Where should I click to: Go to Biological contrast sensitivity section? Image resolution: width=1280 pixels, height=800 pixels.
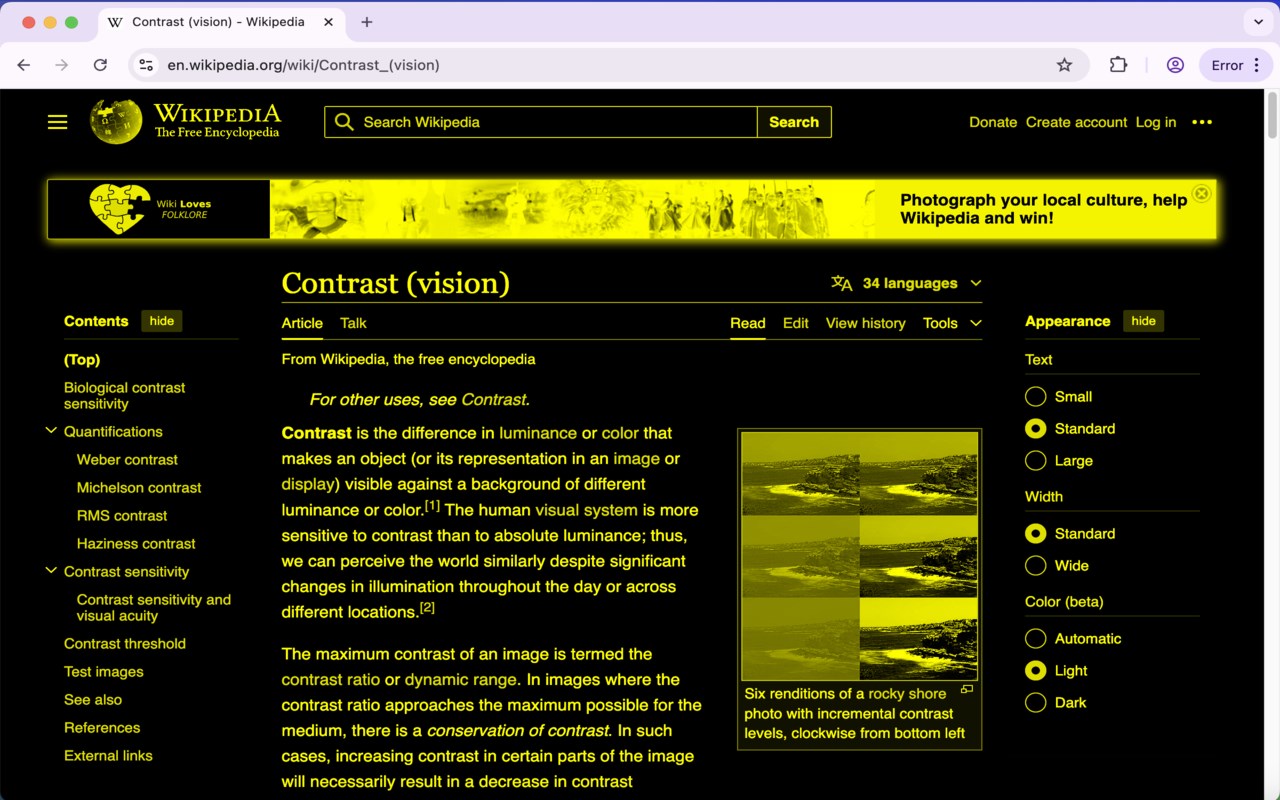pyautogui.click(x=124, y=396)
